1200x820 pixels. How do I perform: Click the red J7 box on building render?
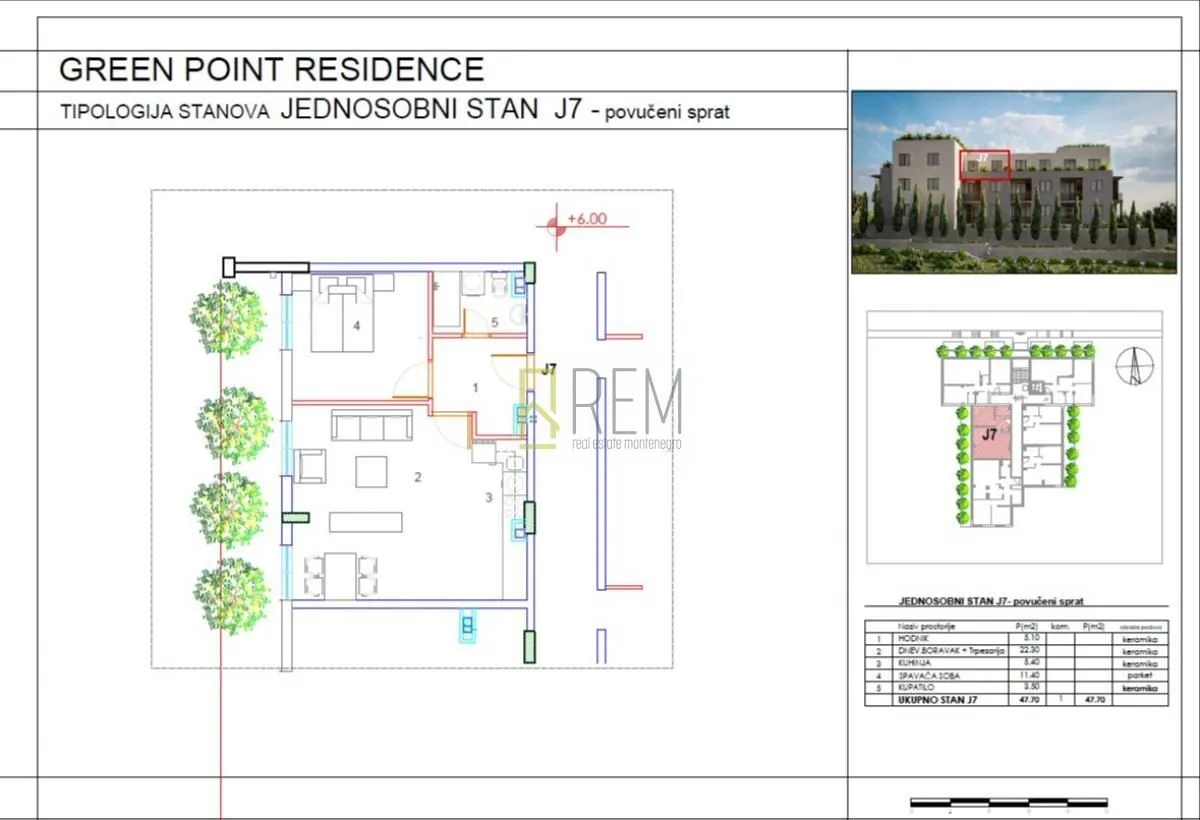[986, 165]
